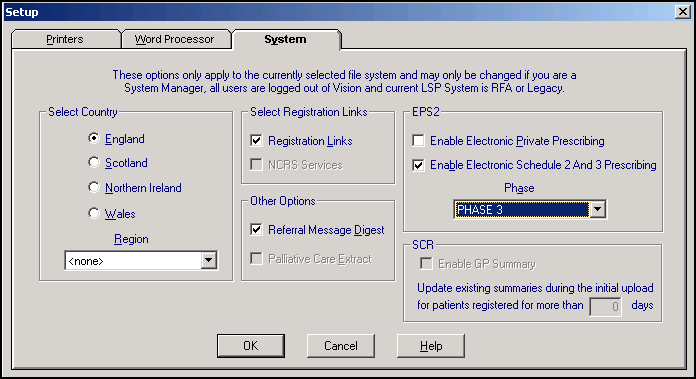The height and width of the screenshot is (379, 696).
Task: Toggle the Referral Message Digest checkbox
Action: click(256, 229)
